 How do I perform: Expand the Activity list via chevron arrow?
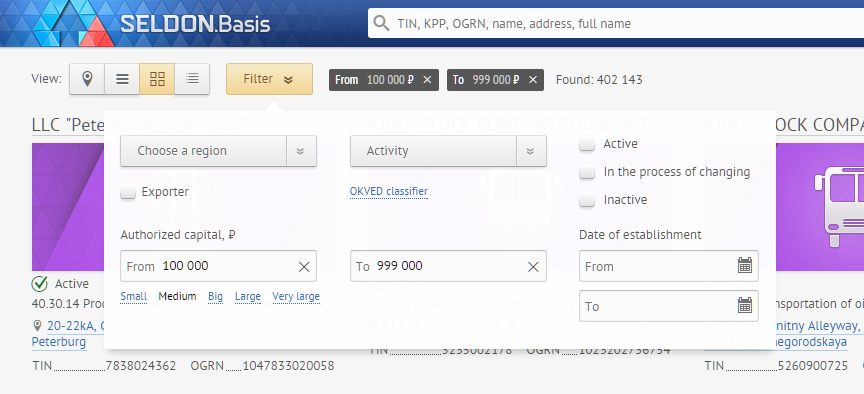tap(531, 151)
